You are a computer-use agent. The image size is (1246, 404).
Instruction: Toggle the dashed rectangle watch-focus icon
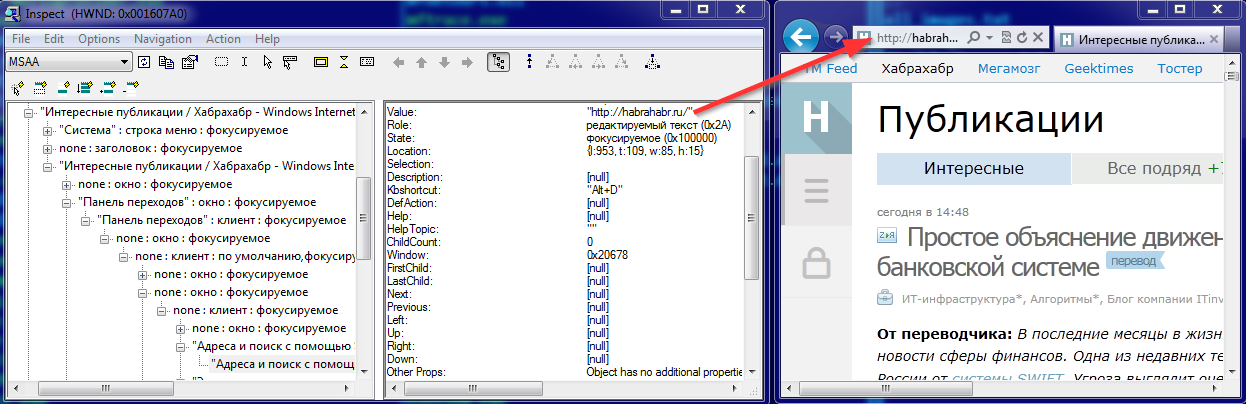click(x=221, y=62)
